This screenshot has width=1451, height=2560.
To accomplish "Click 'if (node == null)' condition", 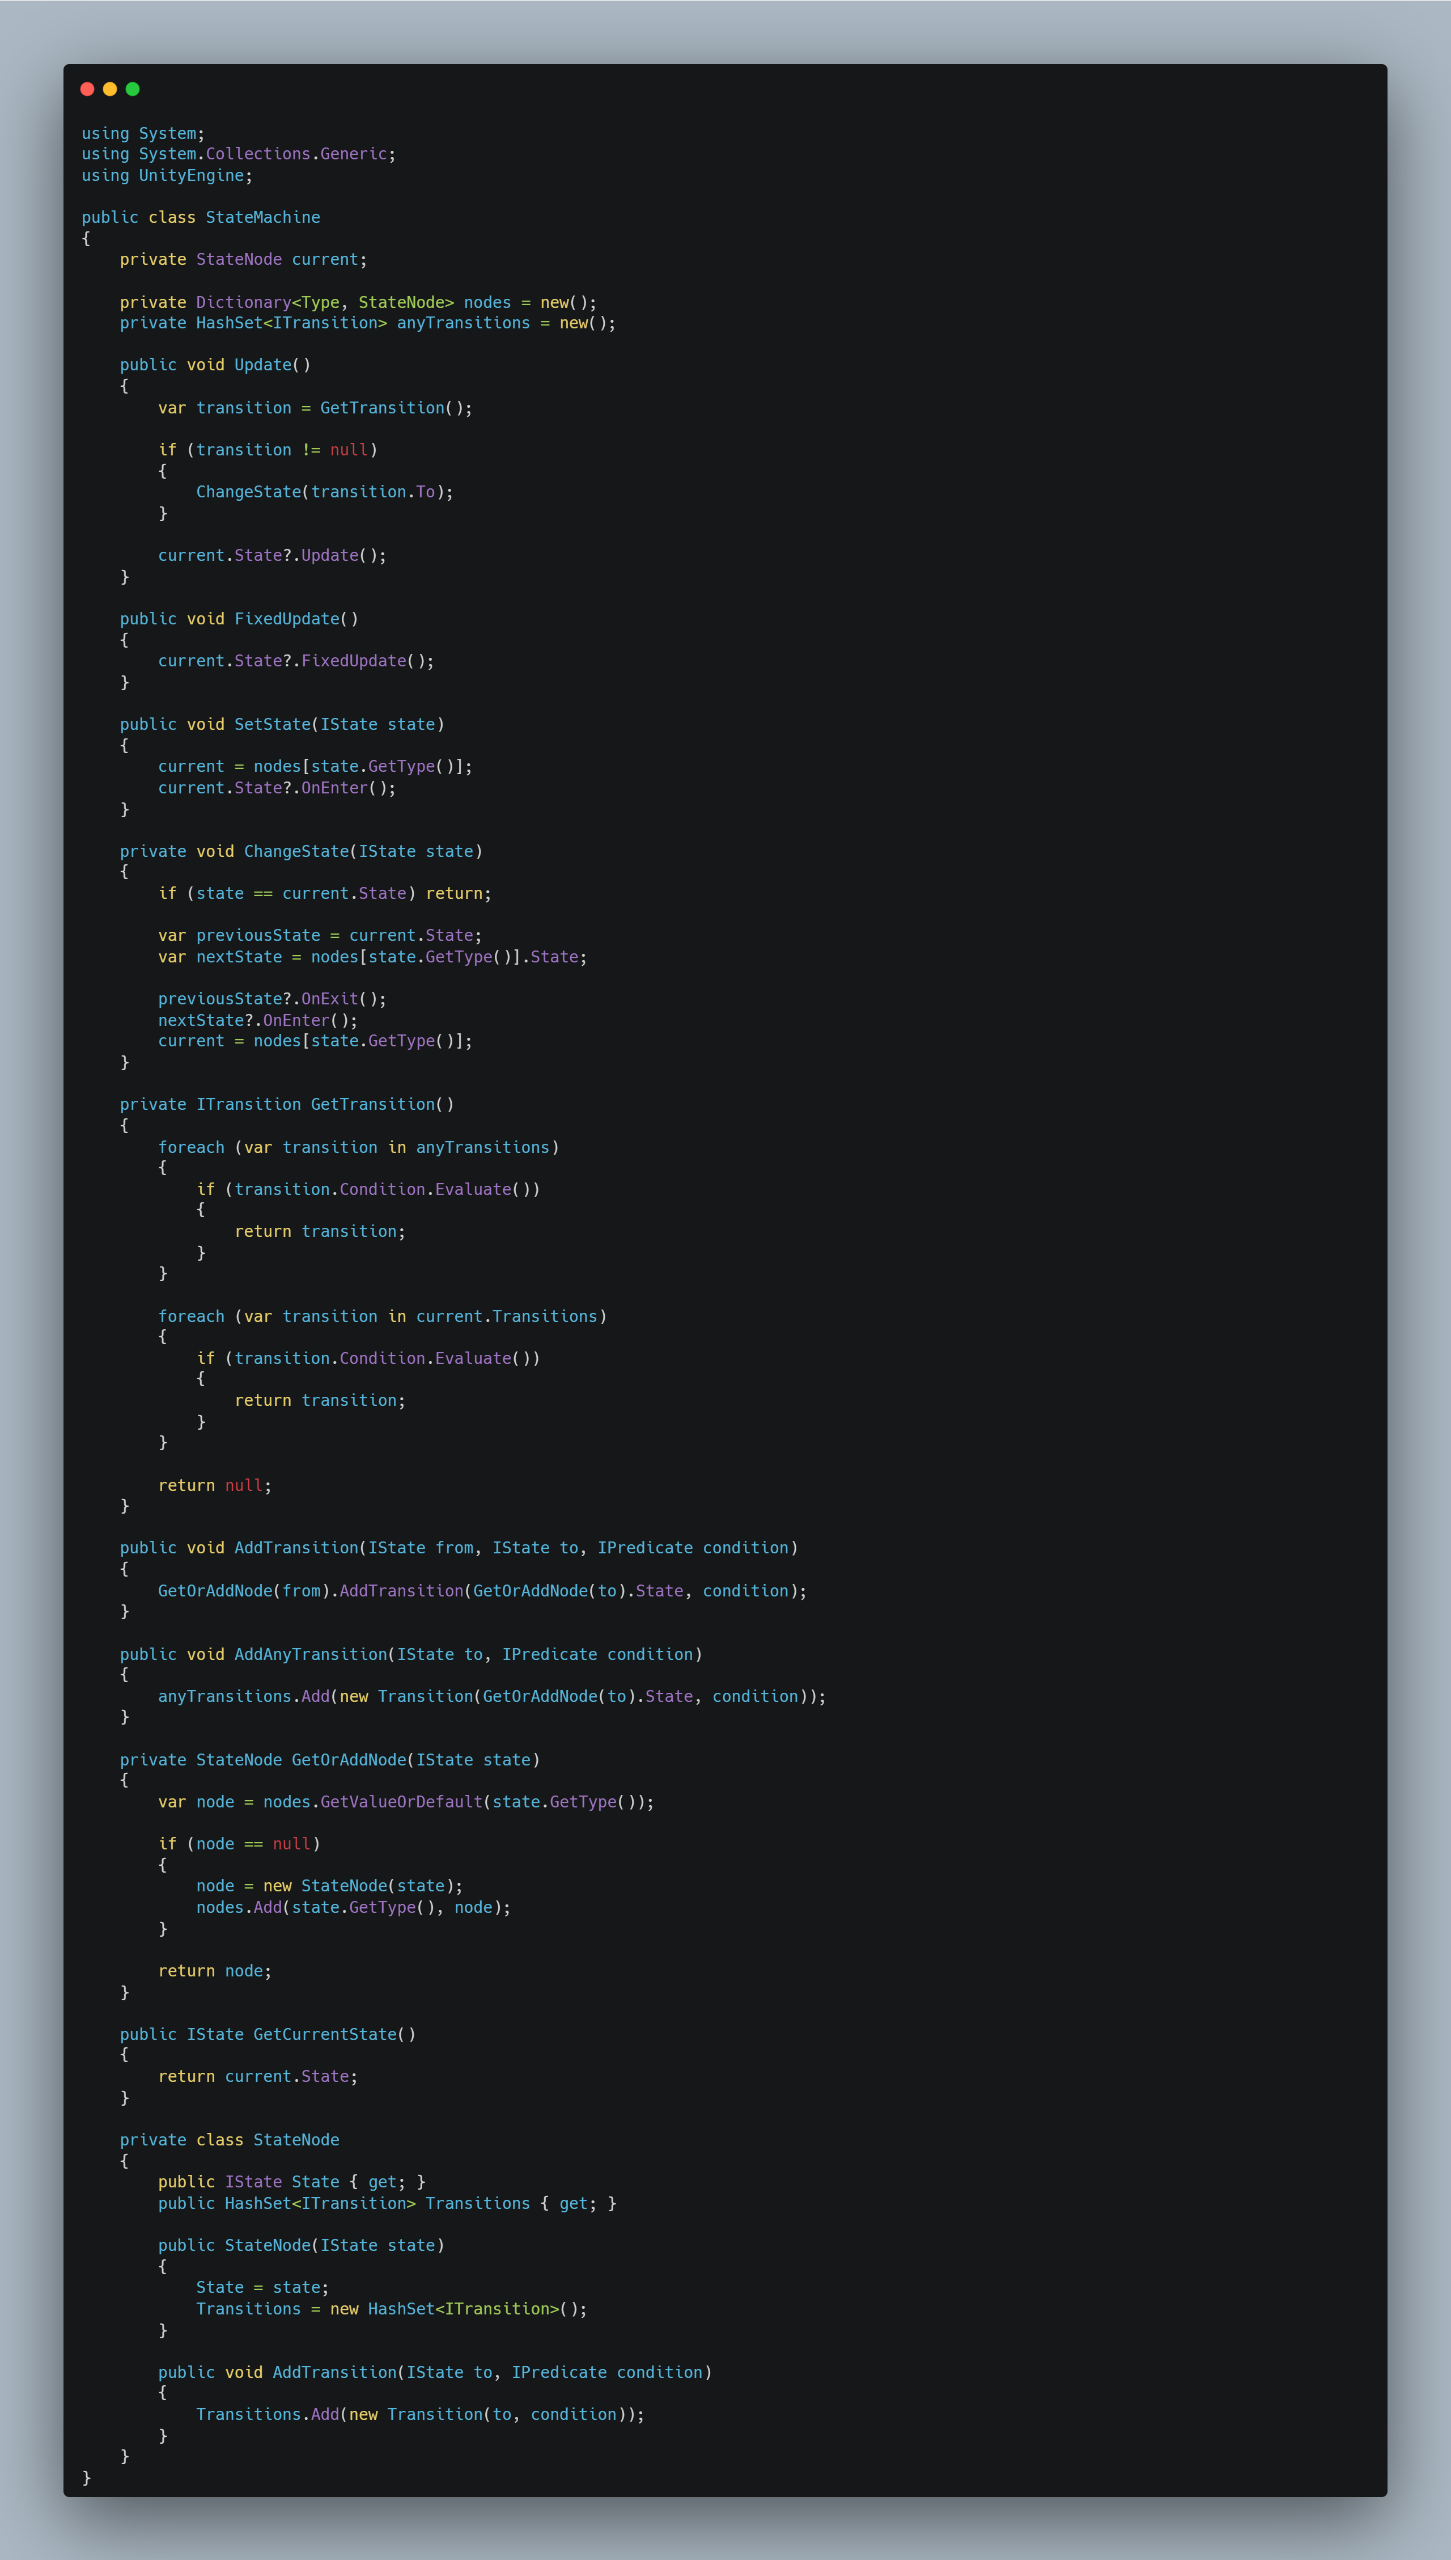I will pyautogui.click(x=239, y=1844).
